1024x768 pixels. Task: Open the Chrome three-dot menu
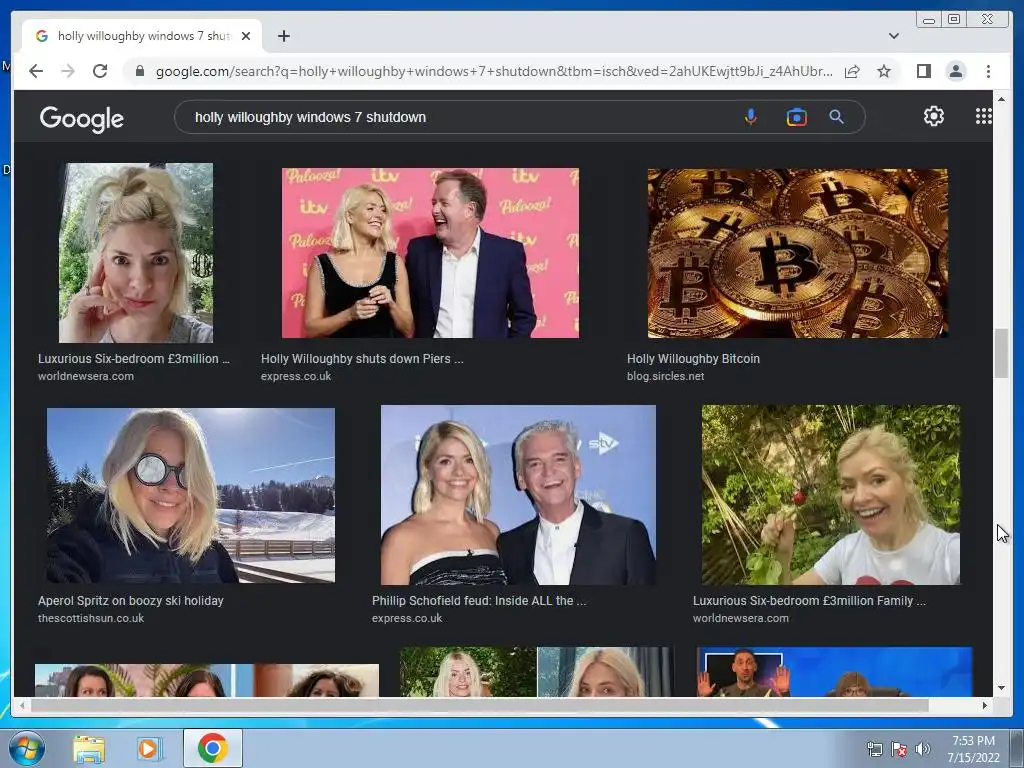(988, 71)
